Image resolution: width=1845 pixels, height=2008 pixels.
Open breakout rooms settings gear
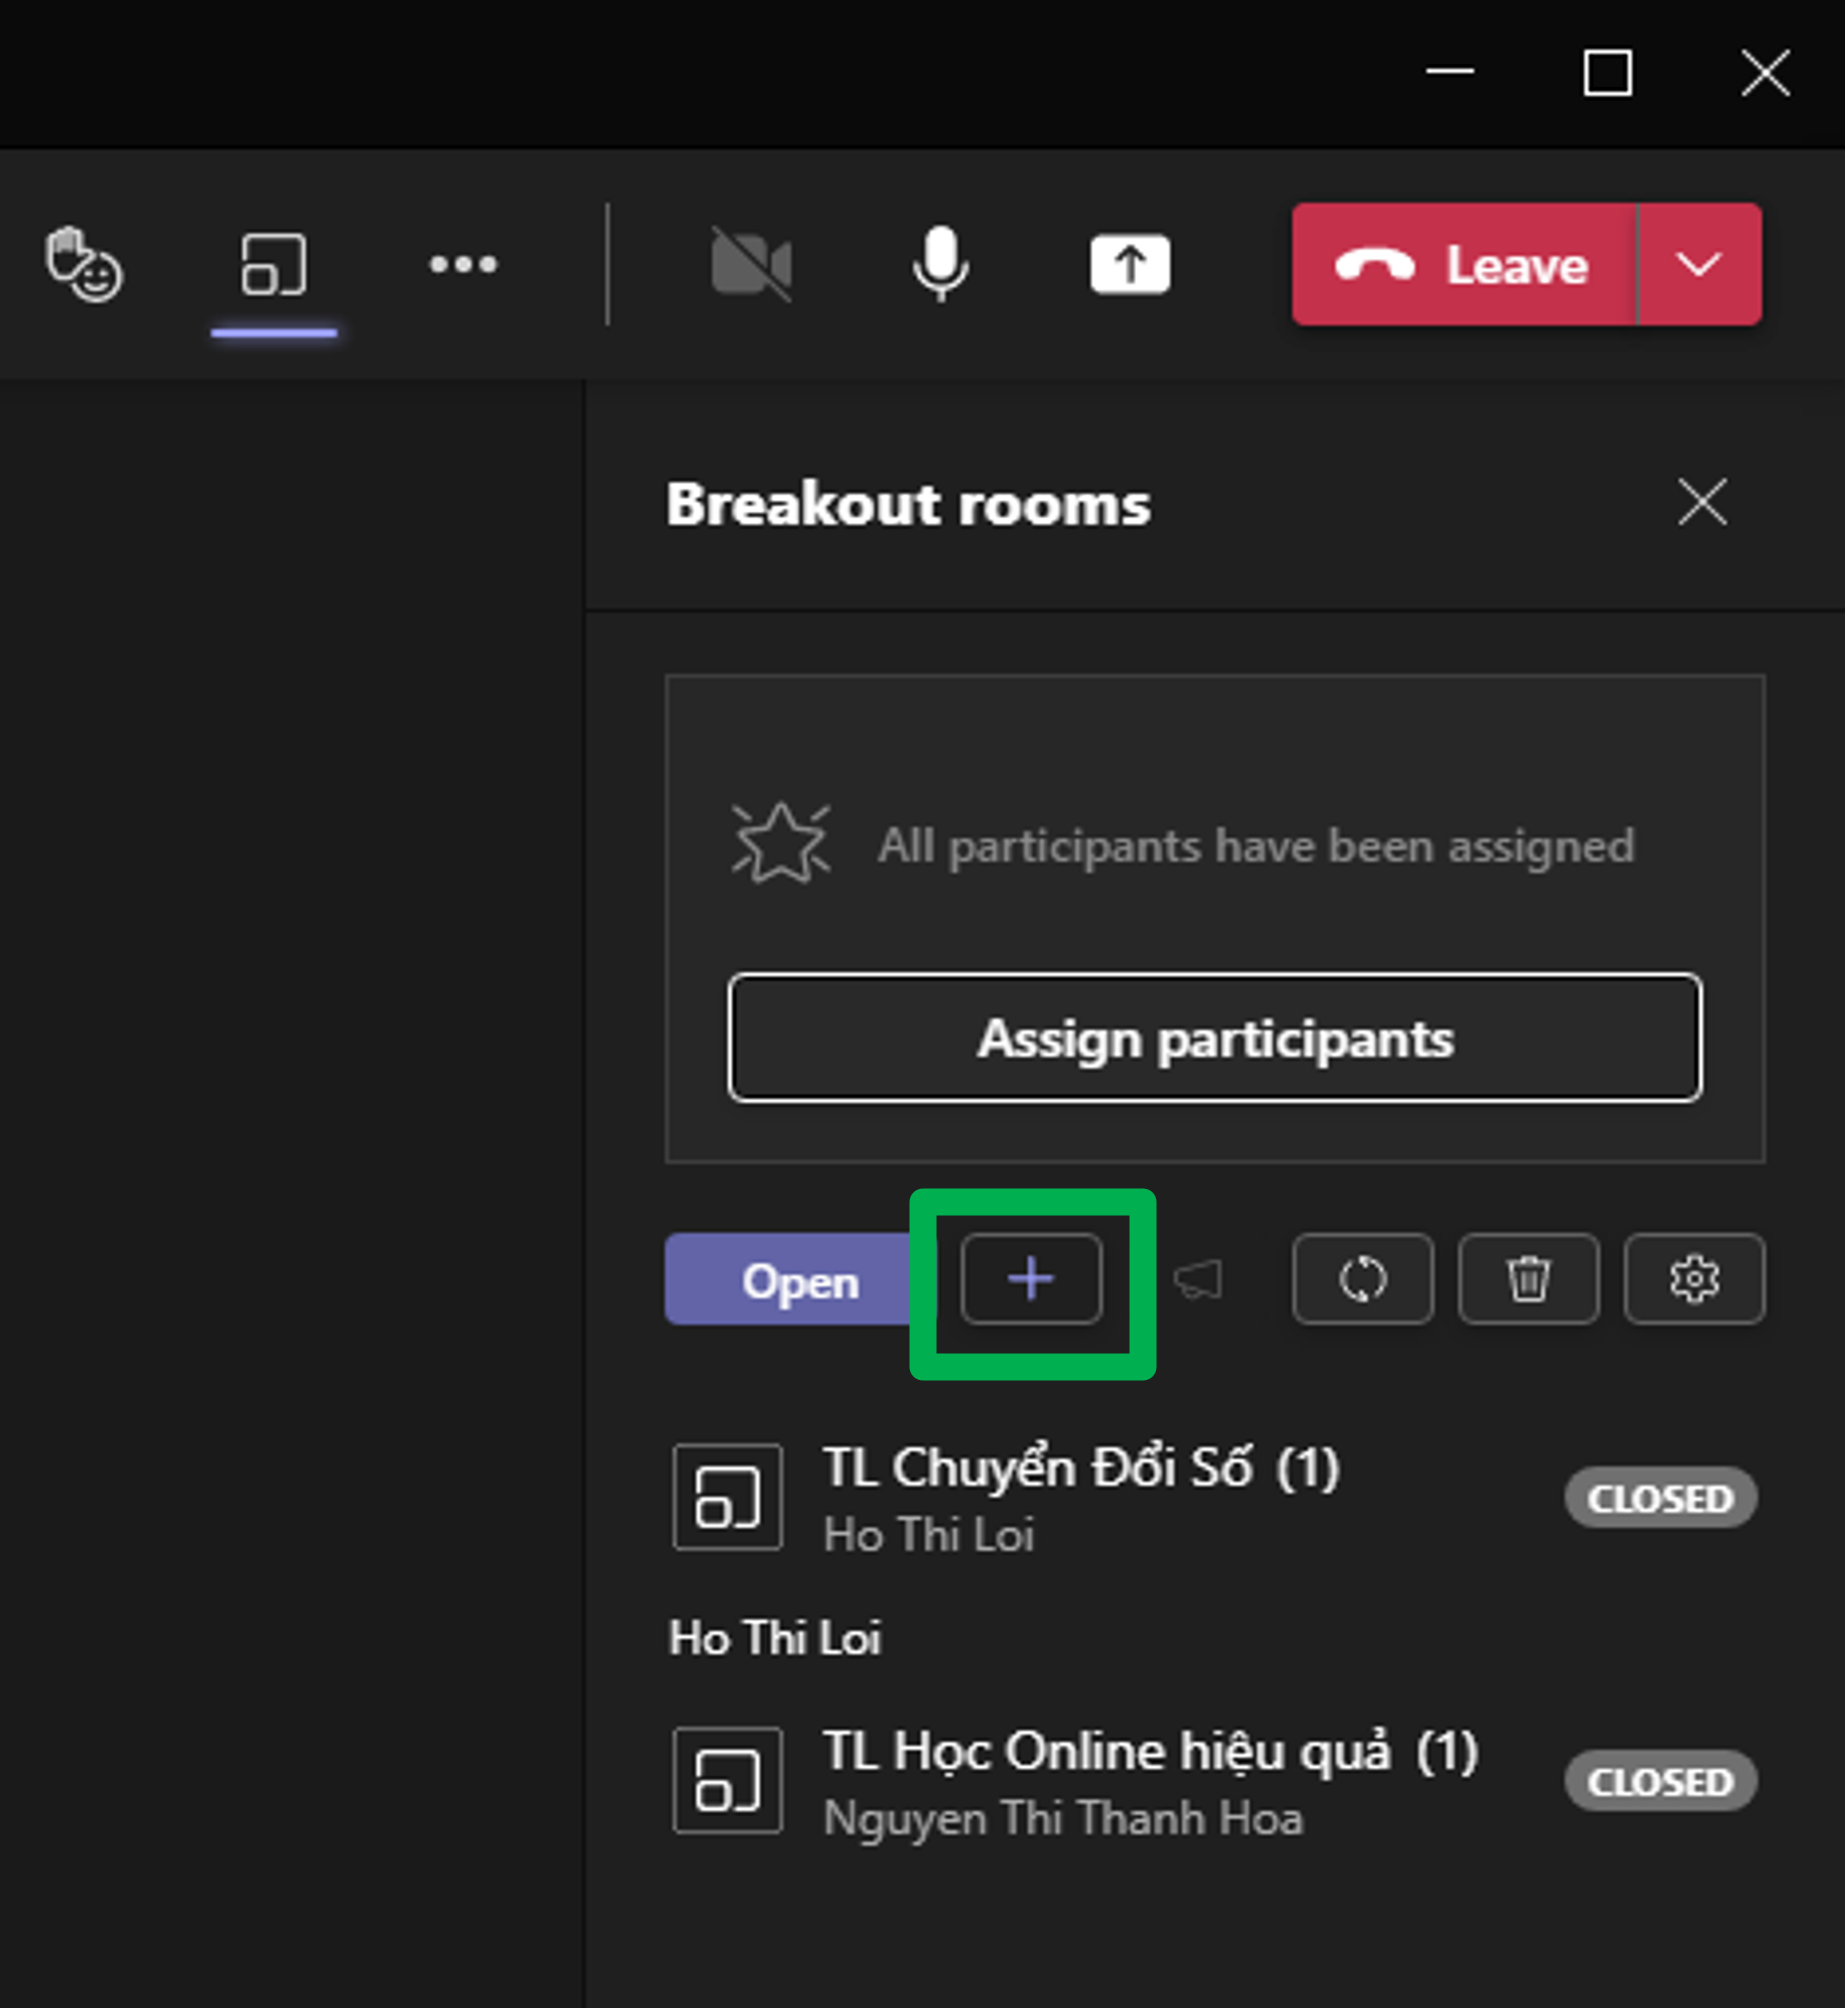point(1694,1279)
